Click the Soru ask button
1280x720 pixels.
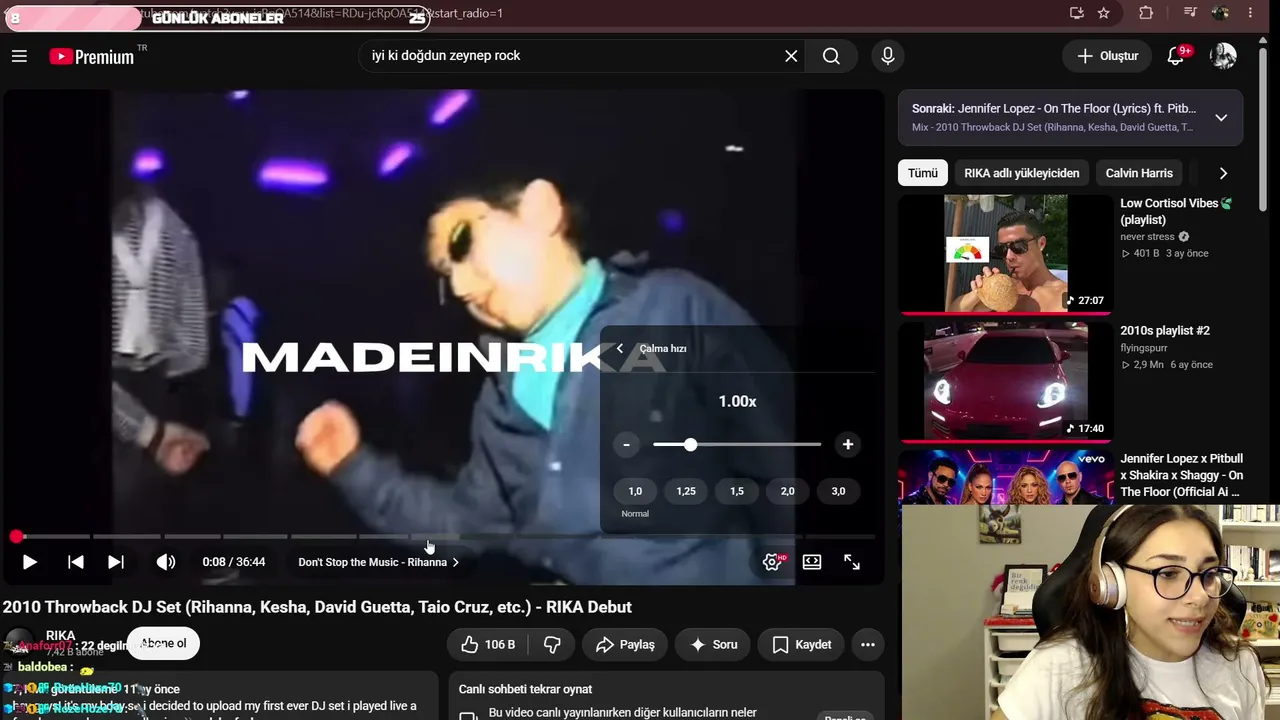click(713, 645)
